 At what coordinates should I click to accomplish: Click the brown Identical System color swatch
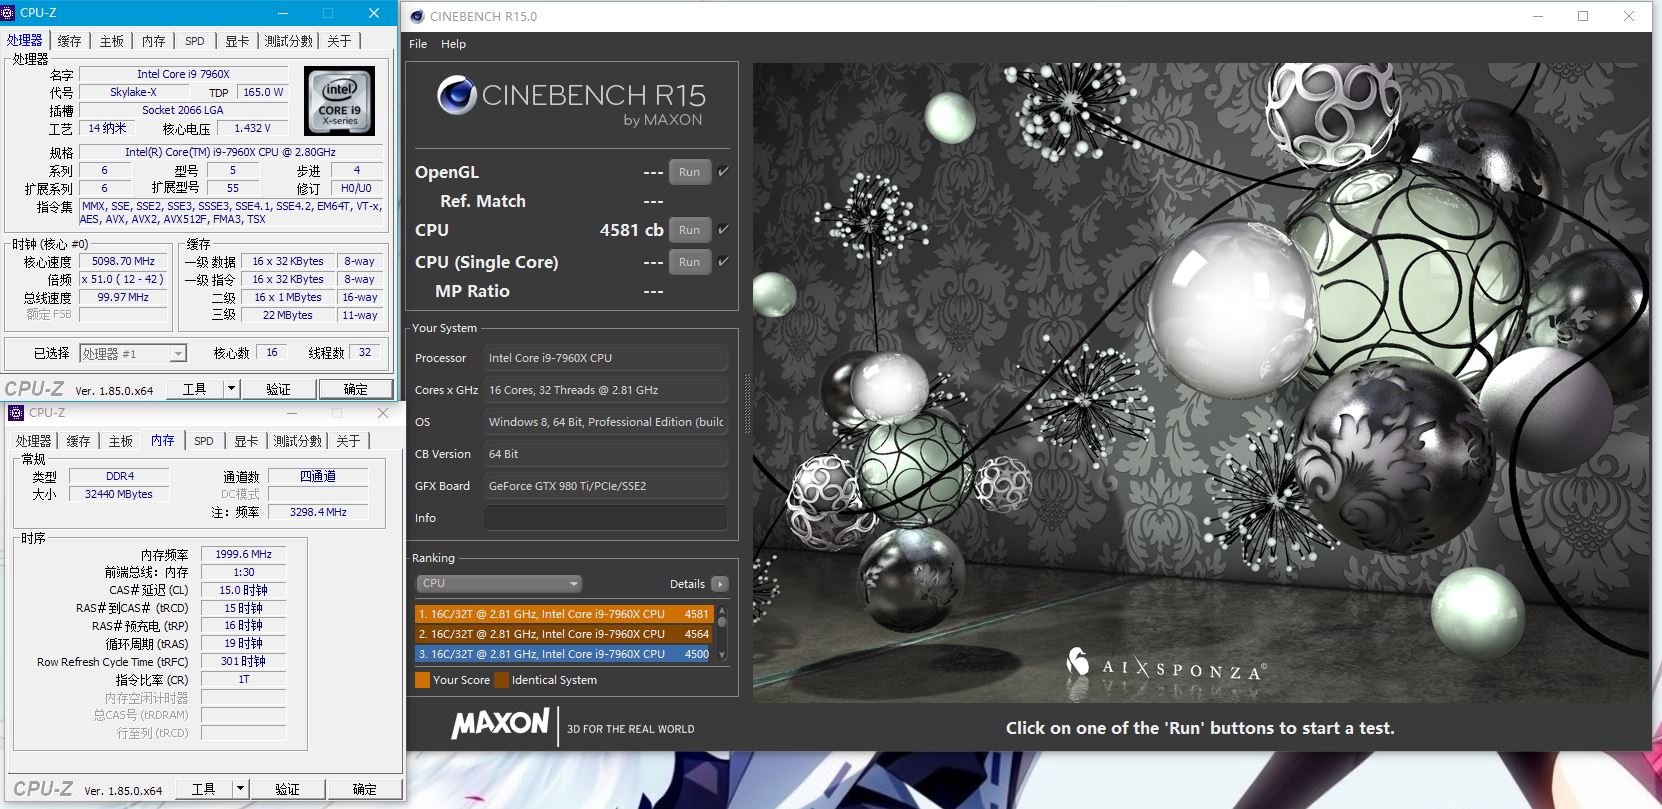coord(501,680)
